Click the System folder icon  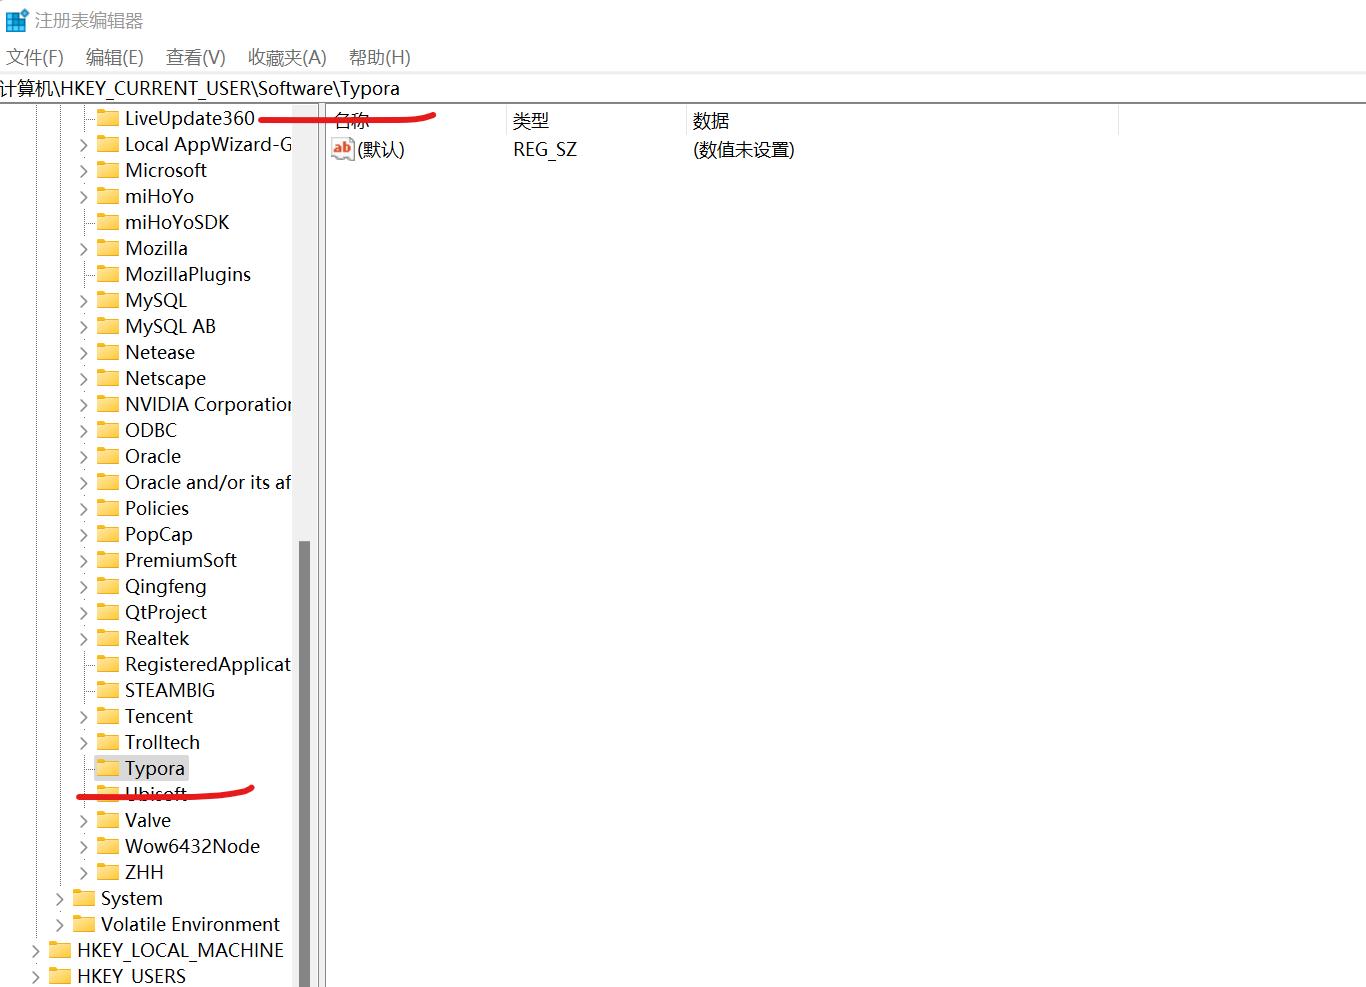(84, 898)
